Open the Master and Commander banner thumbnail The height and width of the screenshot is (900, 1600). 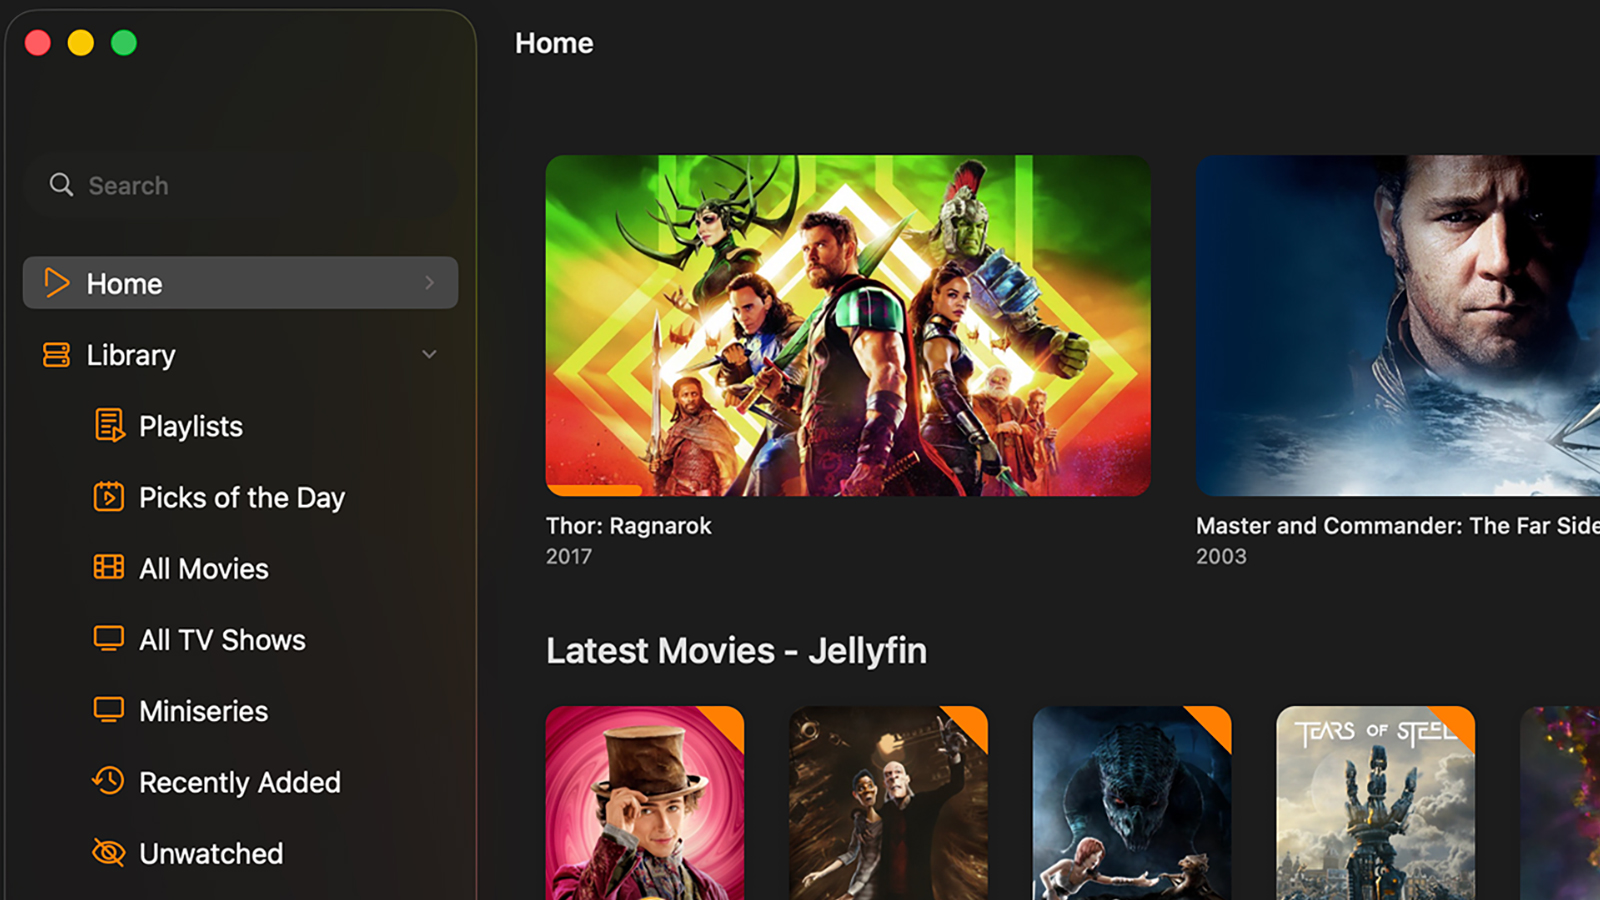click(1398, 325)
